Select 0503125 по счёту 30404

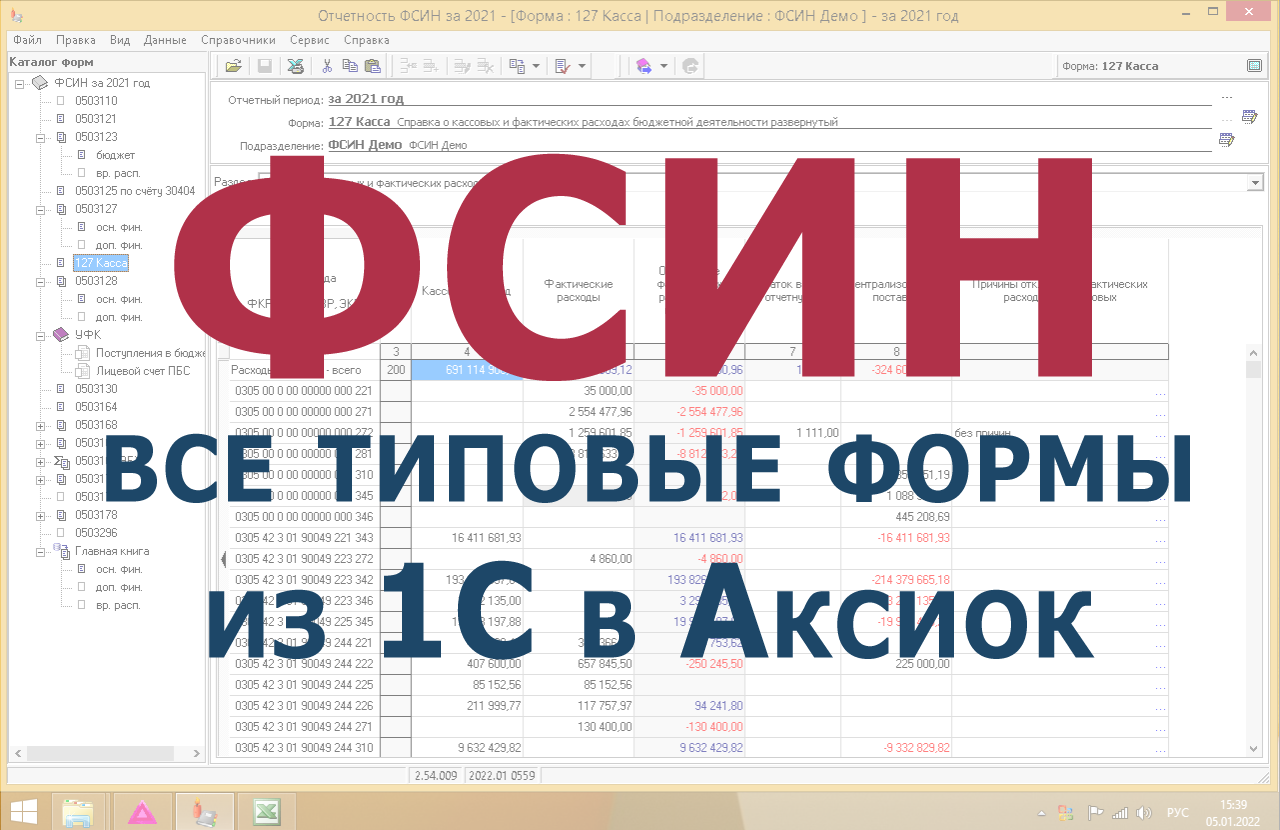(135, 191)
